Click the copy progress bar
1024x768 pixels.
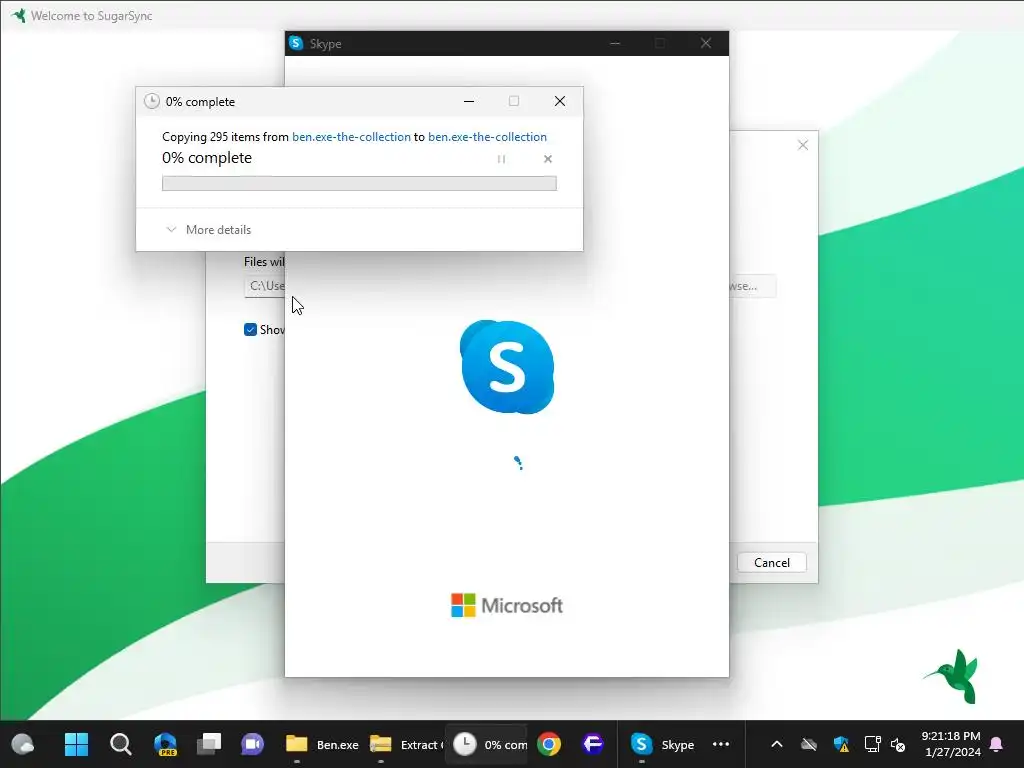359,184
